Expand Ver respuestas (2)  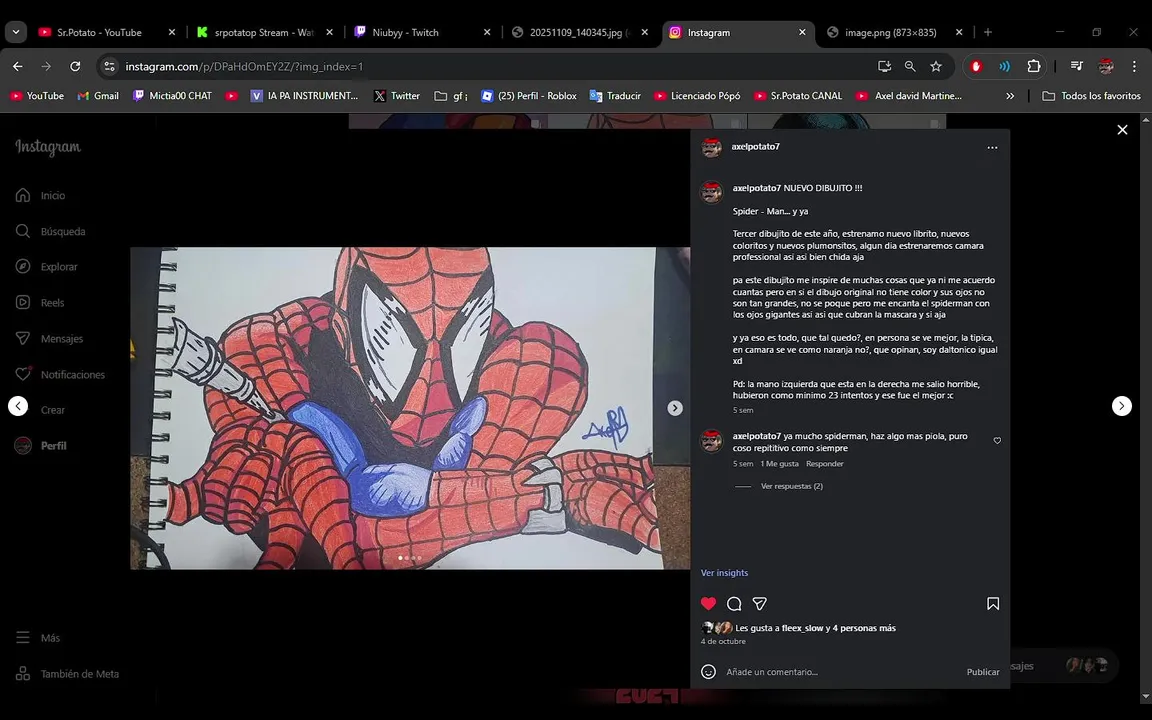pyautogui.click(x=791, y=486)
